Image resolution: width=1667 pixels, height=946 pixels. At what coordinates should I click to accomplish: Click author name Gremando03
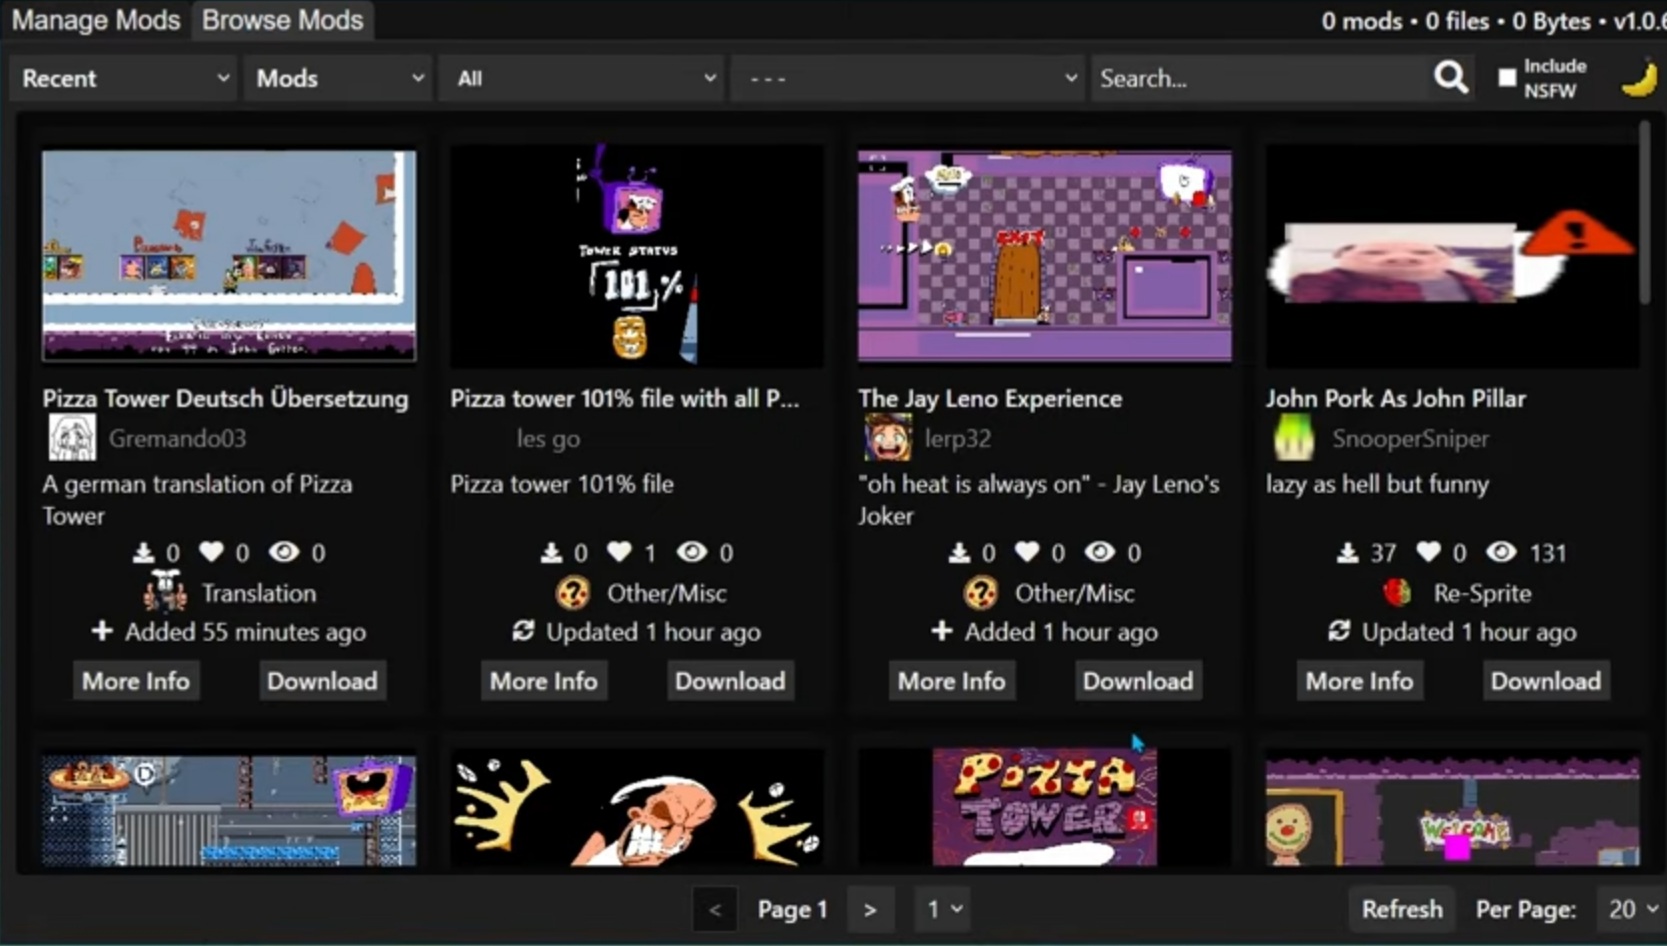[177, 438]
